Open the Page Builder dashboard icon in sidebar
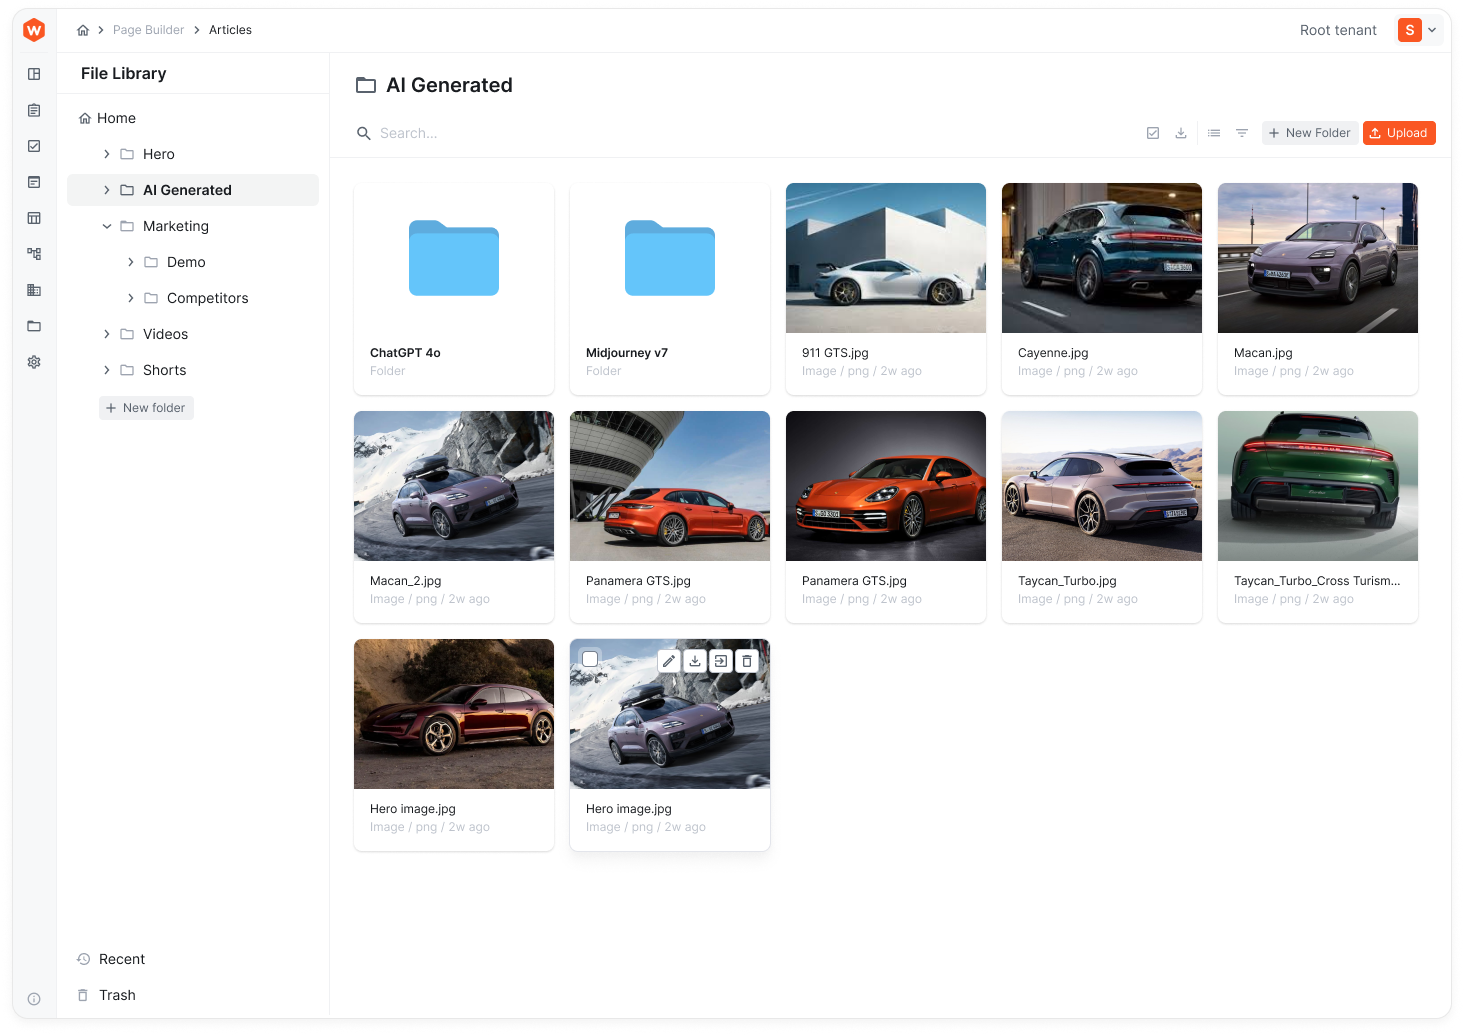Screen dimensions: 1464x1035 (34, 74)
